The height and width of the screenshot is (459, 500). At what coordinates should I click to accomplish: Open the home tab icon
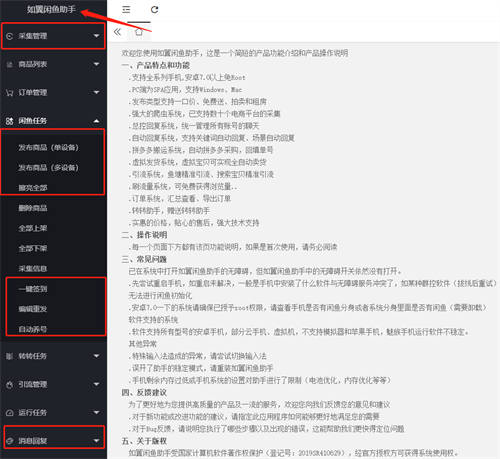pos(139,32)
